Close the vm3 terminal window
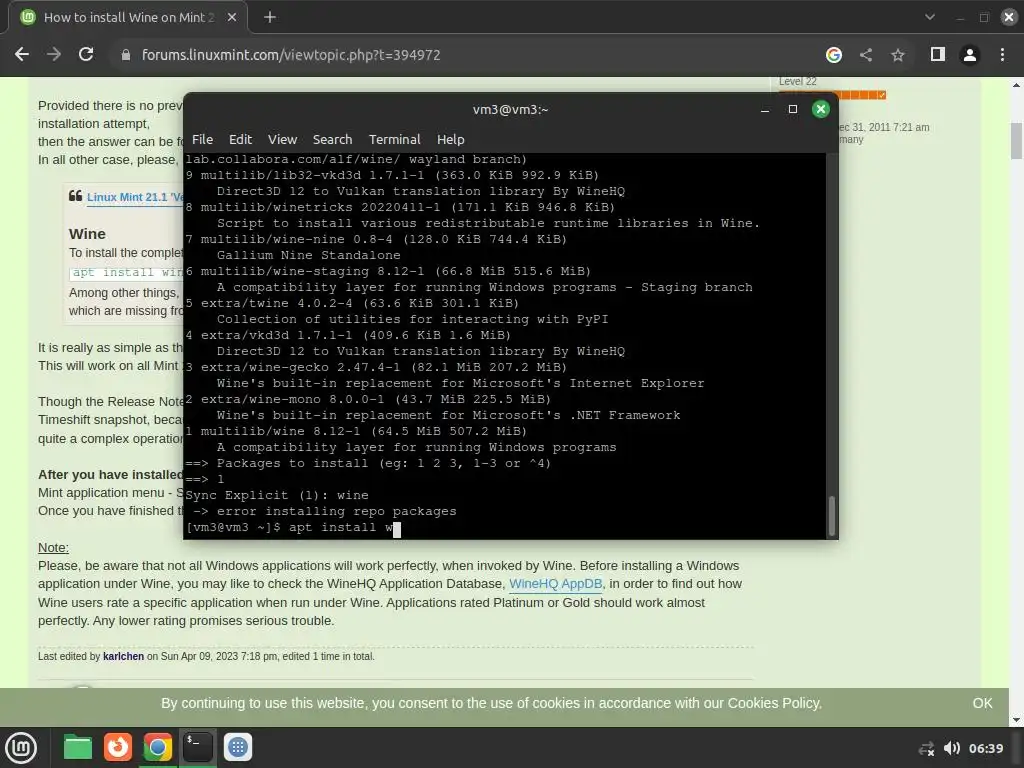The image size is (1024, 768). 821,109
